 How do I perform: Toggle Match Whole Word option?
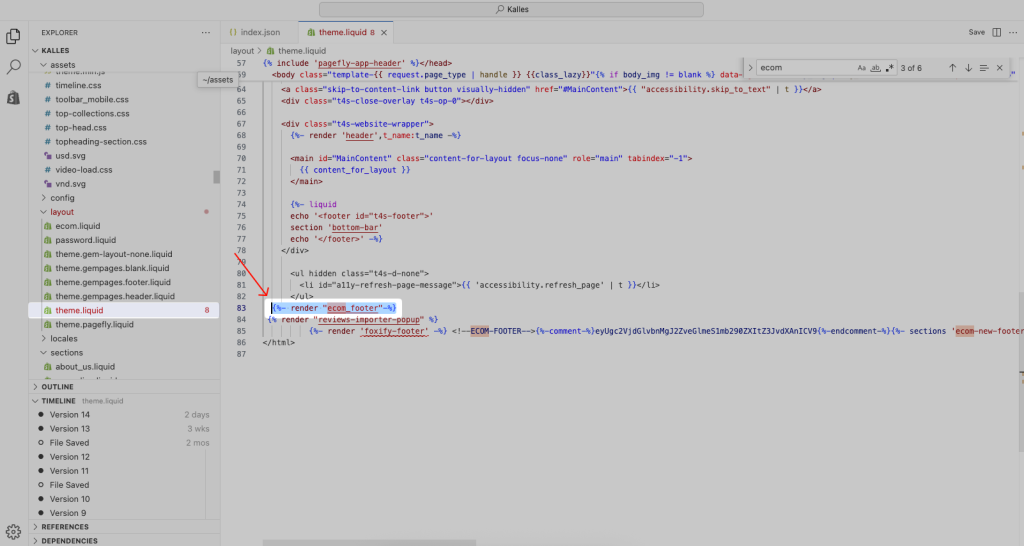(876, 68)
